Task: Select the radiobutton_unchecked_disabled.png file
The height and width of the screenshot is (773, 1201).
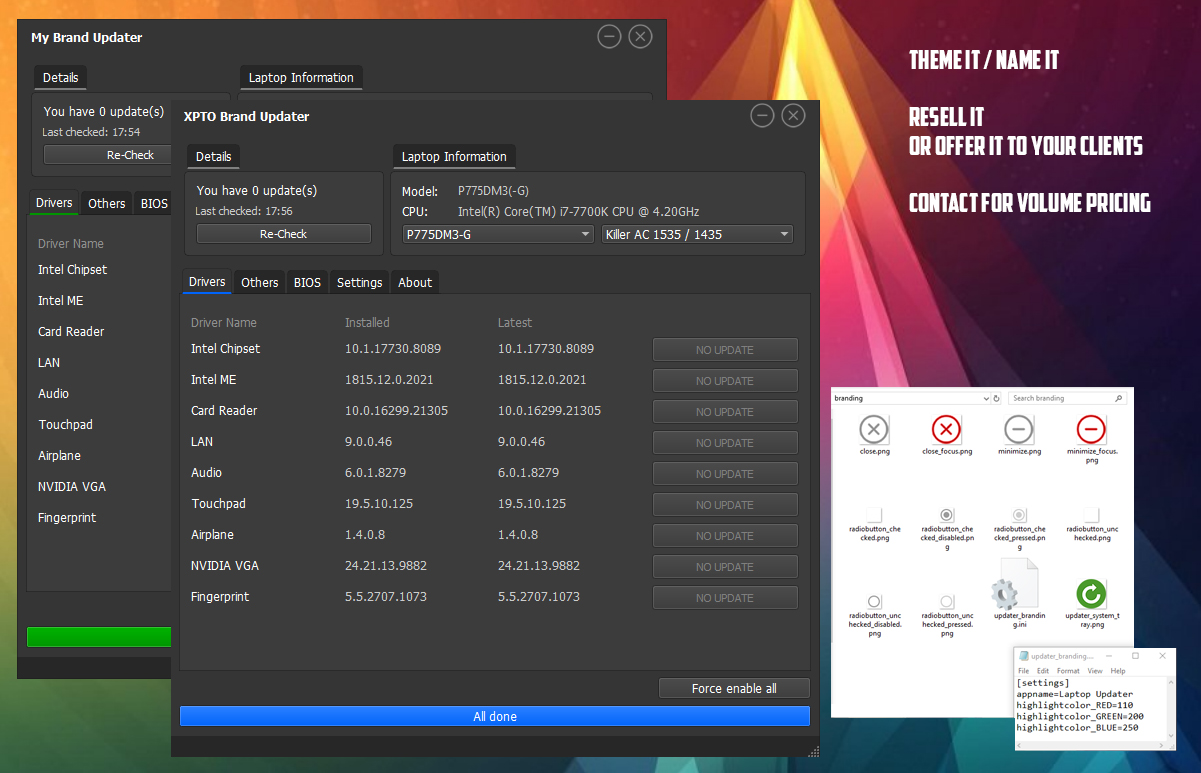Action: 874,601
